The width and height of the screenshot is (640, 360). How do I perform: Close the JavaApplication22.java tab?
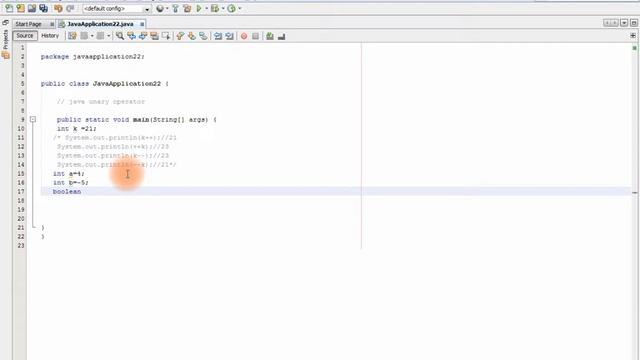142,24
